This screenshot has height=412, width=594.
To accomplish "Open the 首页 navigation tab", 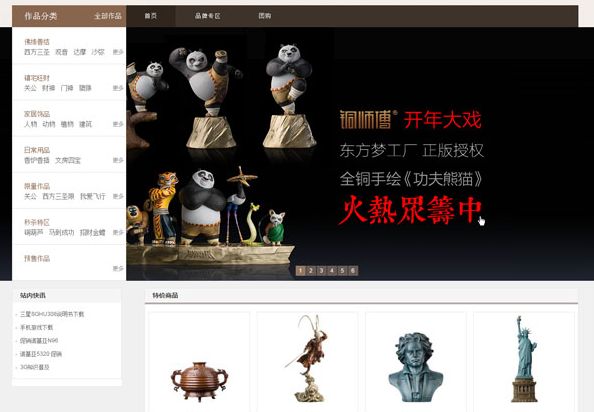I will click(150, 16).
